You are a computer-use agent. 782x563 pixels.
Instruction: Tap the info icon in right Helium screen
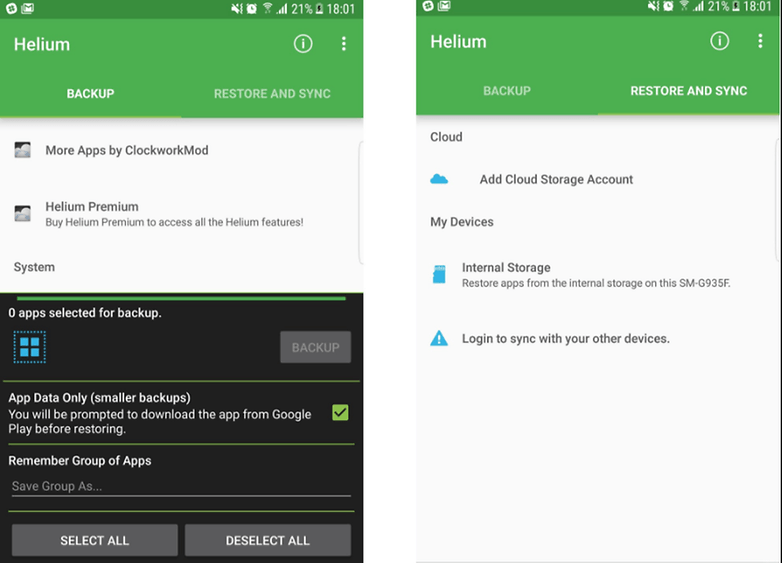pos(719,41)
